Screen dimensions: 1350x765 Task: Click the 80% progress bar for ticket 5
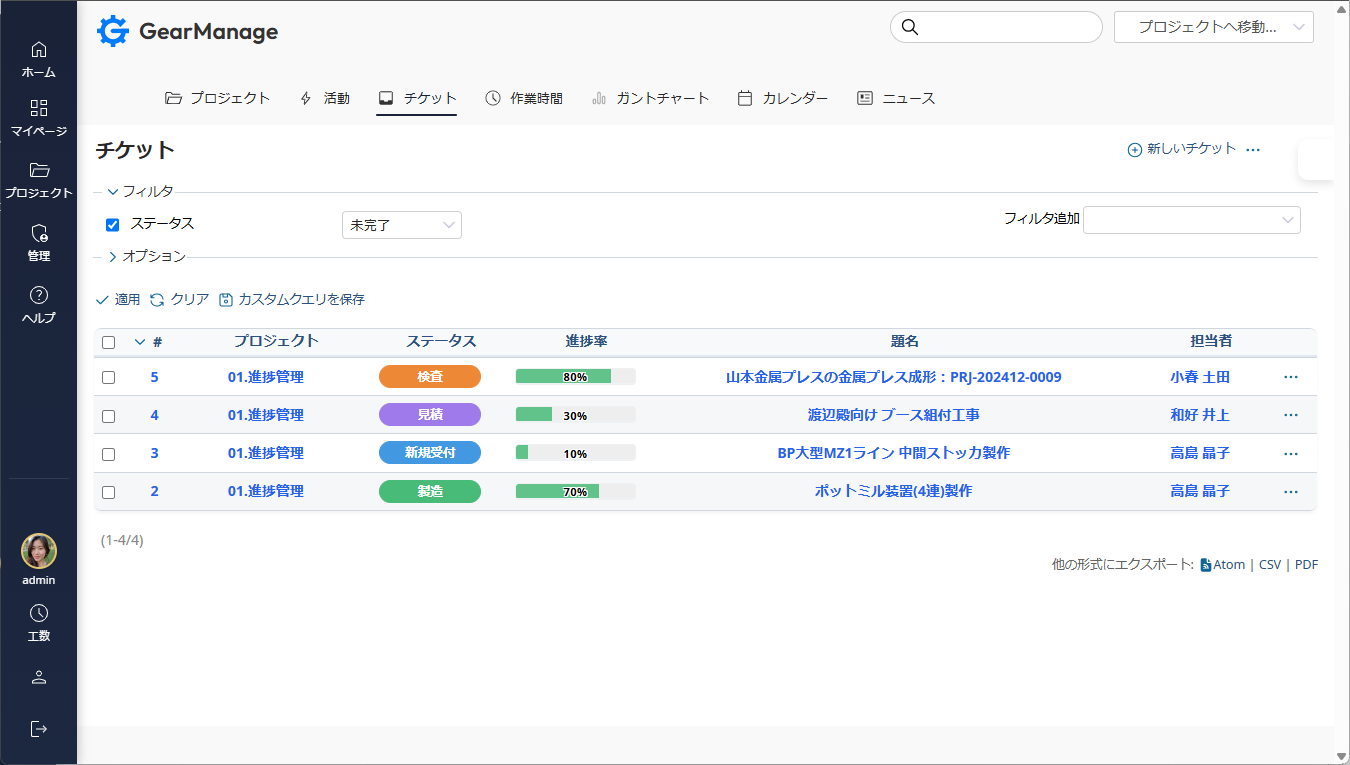tap(575, 377)
